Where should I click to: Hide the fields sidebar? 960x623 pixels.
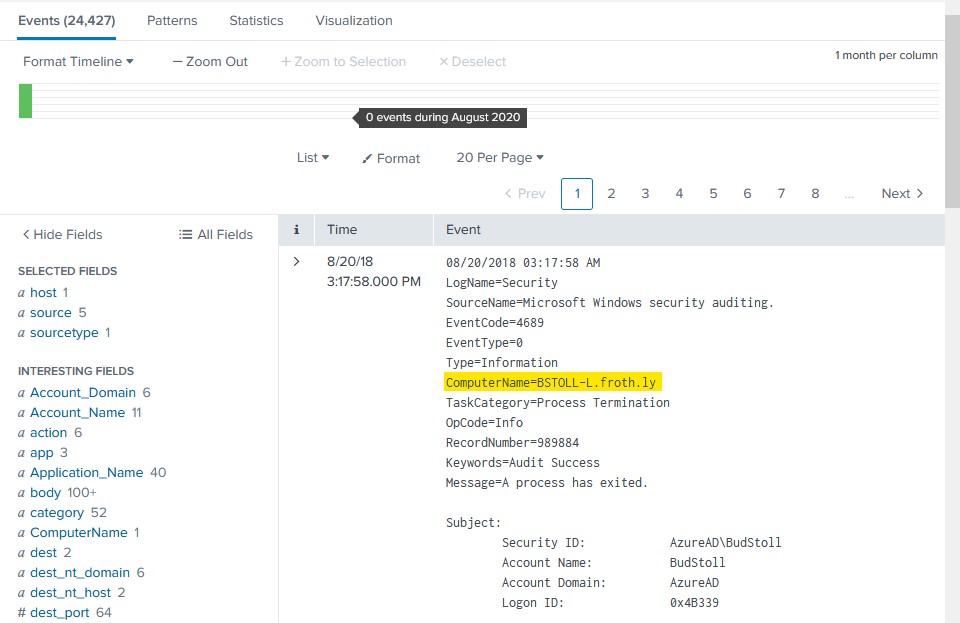coord(62,234)
